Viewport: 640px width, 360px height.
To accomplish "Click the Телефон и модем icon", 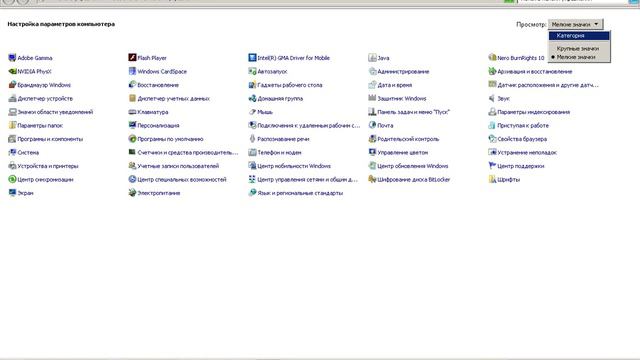I will click(252, 152).
